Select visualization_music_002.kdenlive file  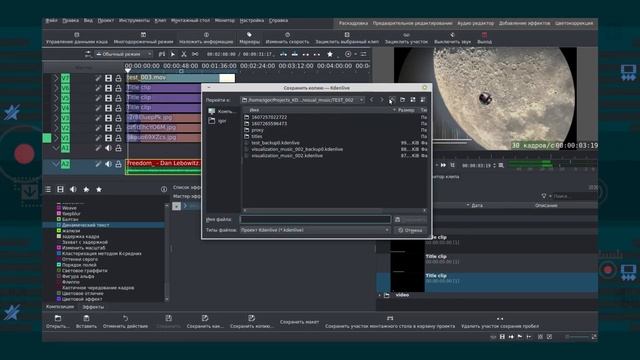tap(287, 156)
